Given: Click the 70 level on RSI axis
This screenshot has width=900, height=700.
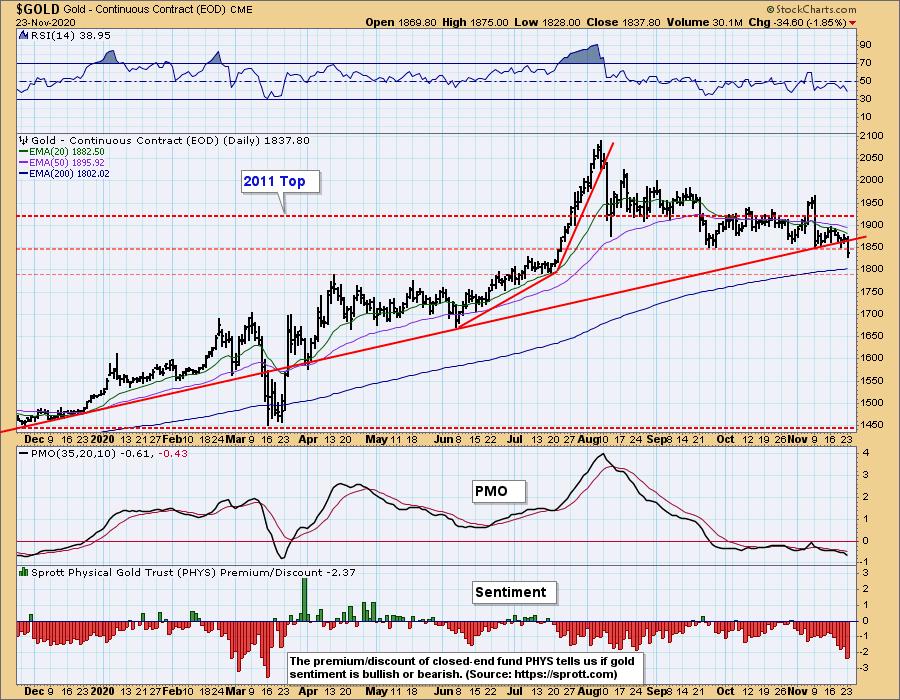Looking at the screenshot, I should (866, 63).
